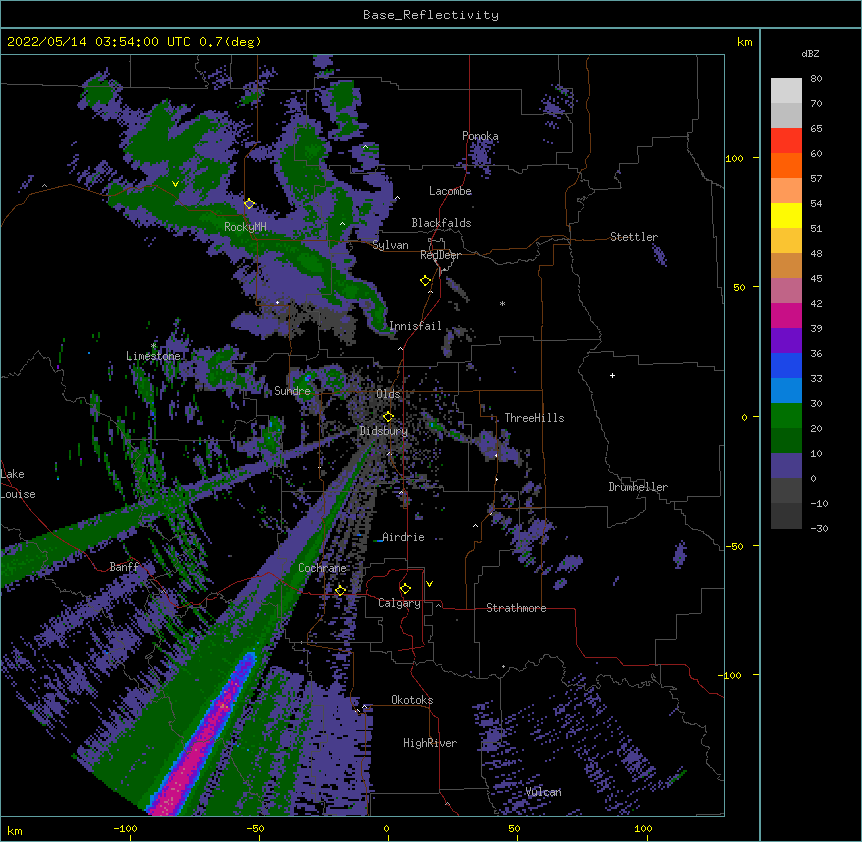
Task: Click the Olds town label
Action: pyautogui.click(x=388, y=394)
